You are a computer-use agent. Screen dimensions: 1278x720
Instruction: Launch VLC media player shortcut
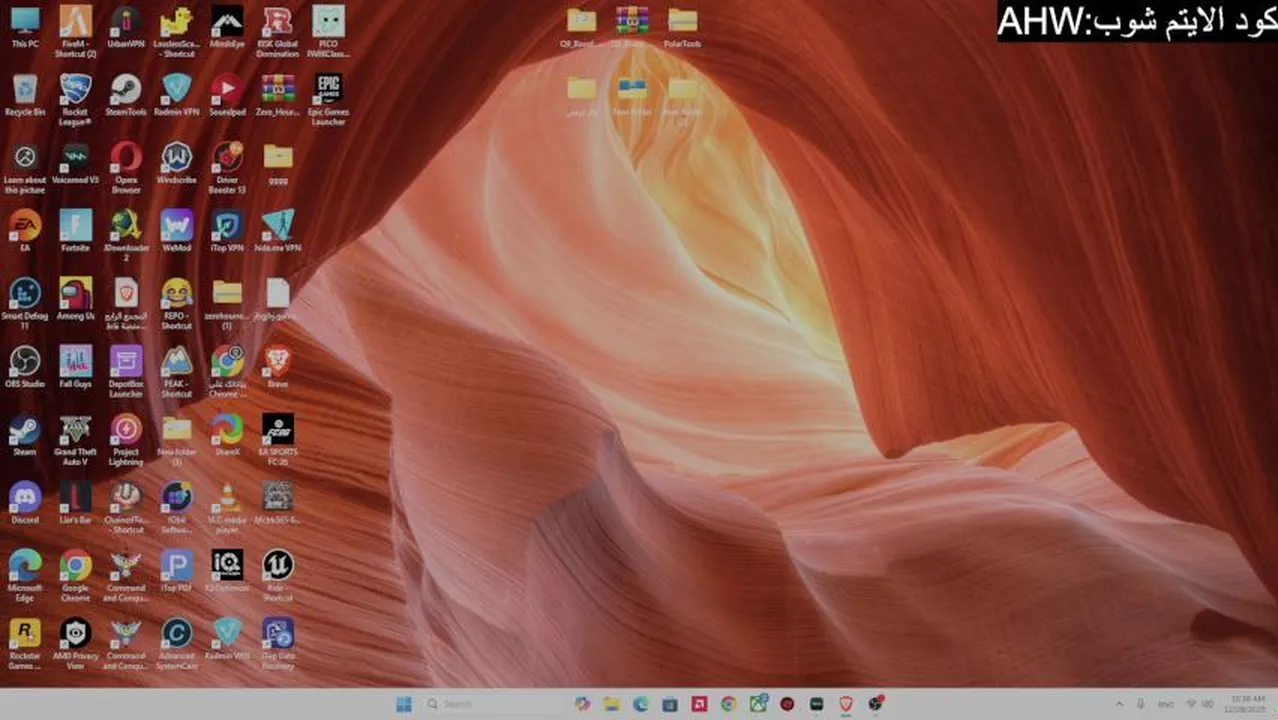tap(227, 507)
